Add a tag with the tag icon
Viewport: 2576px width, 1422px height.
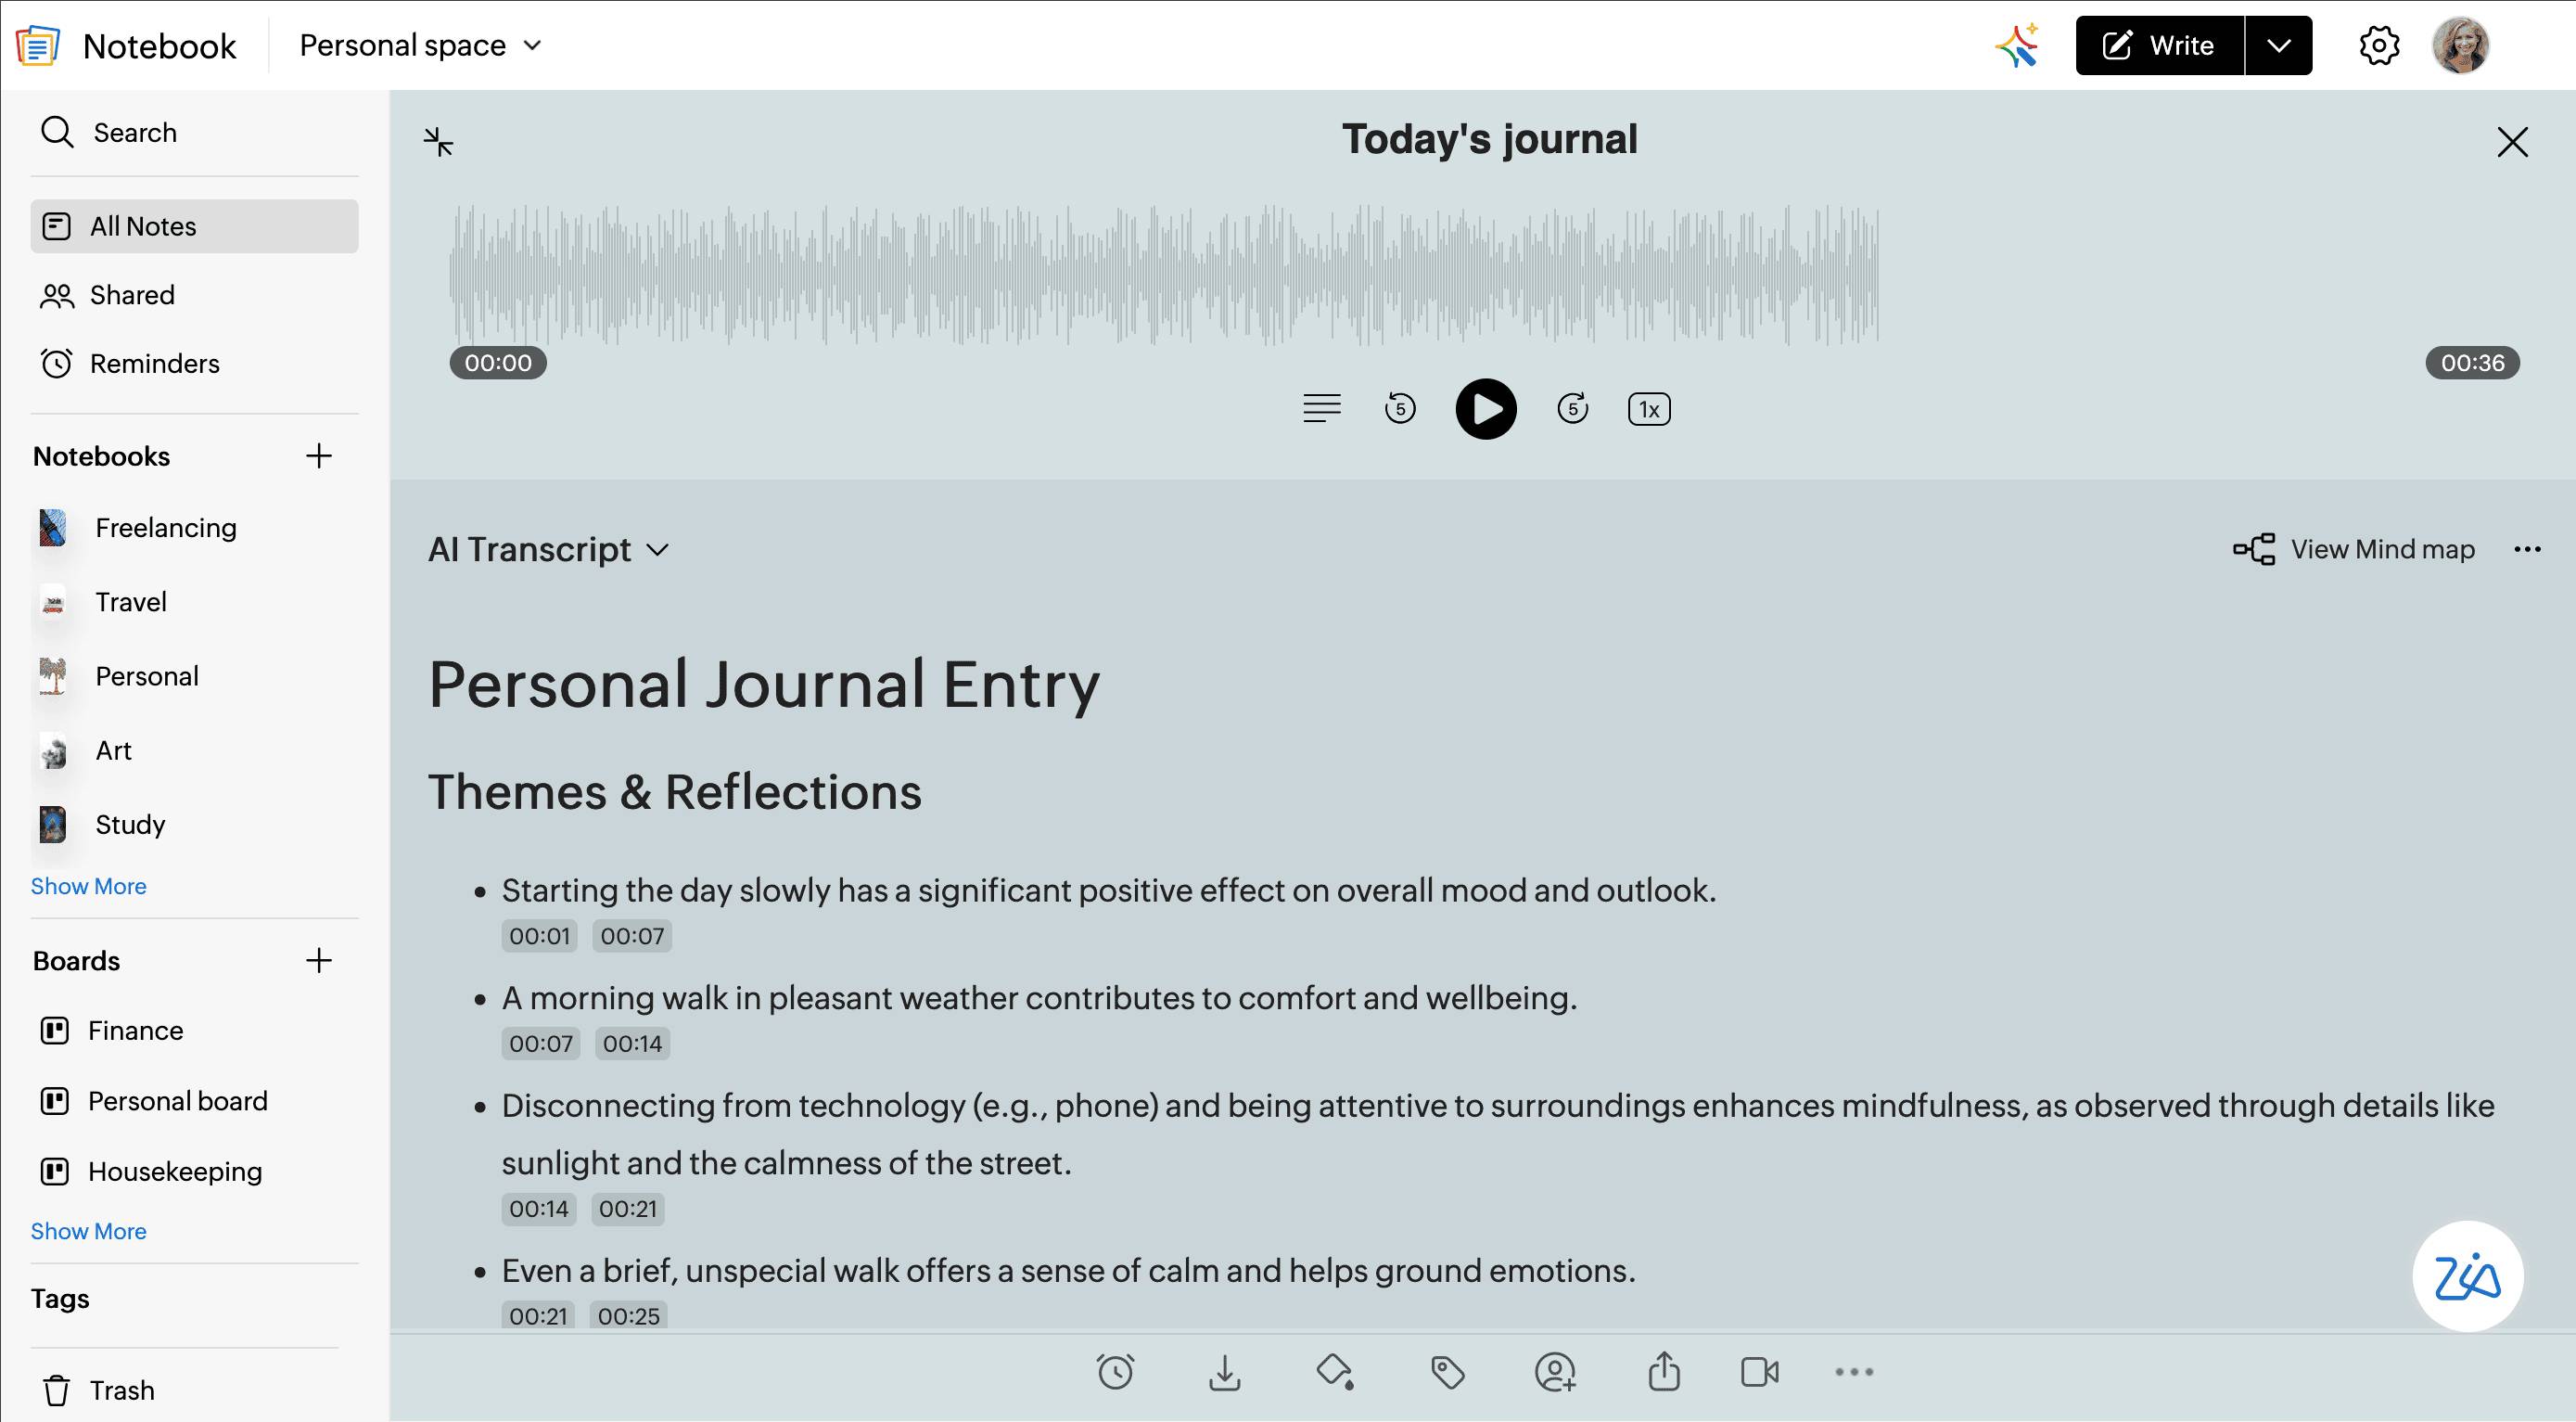[1447, 1372]
